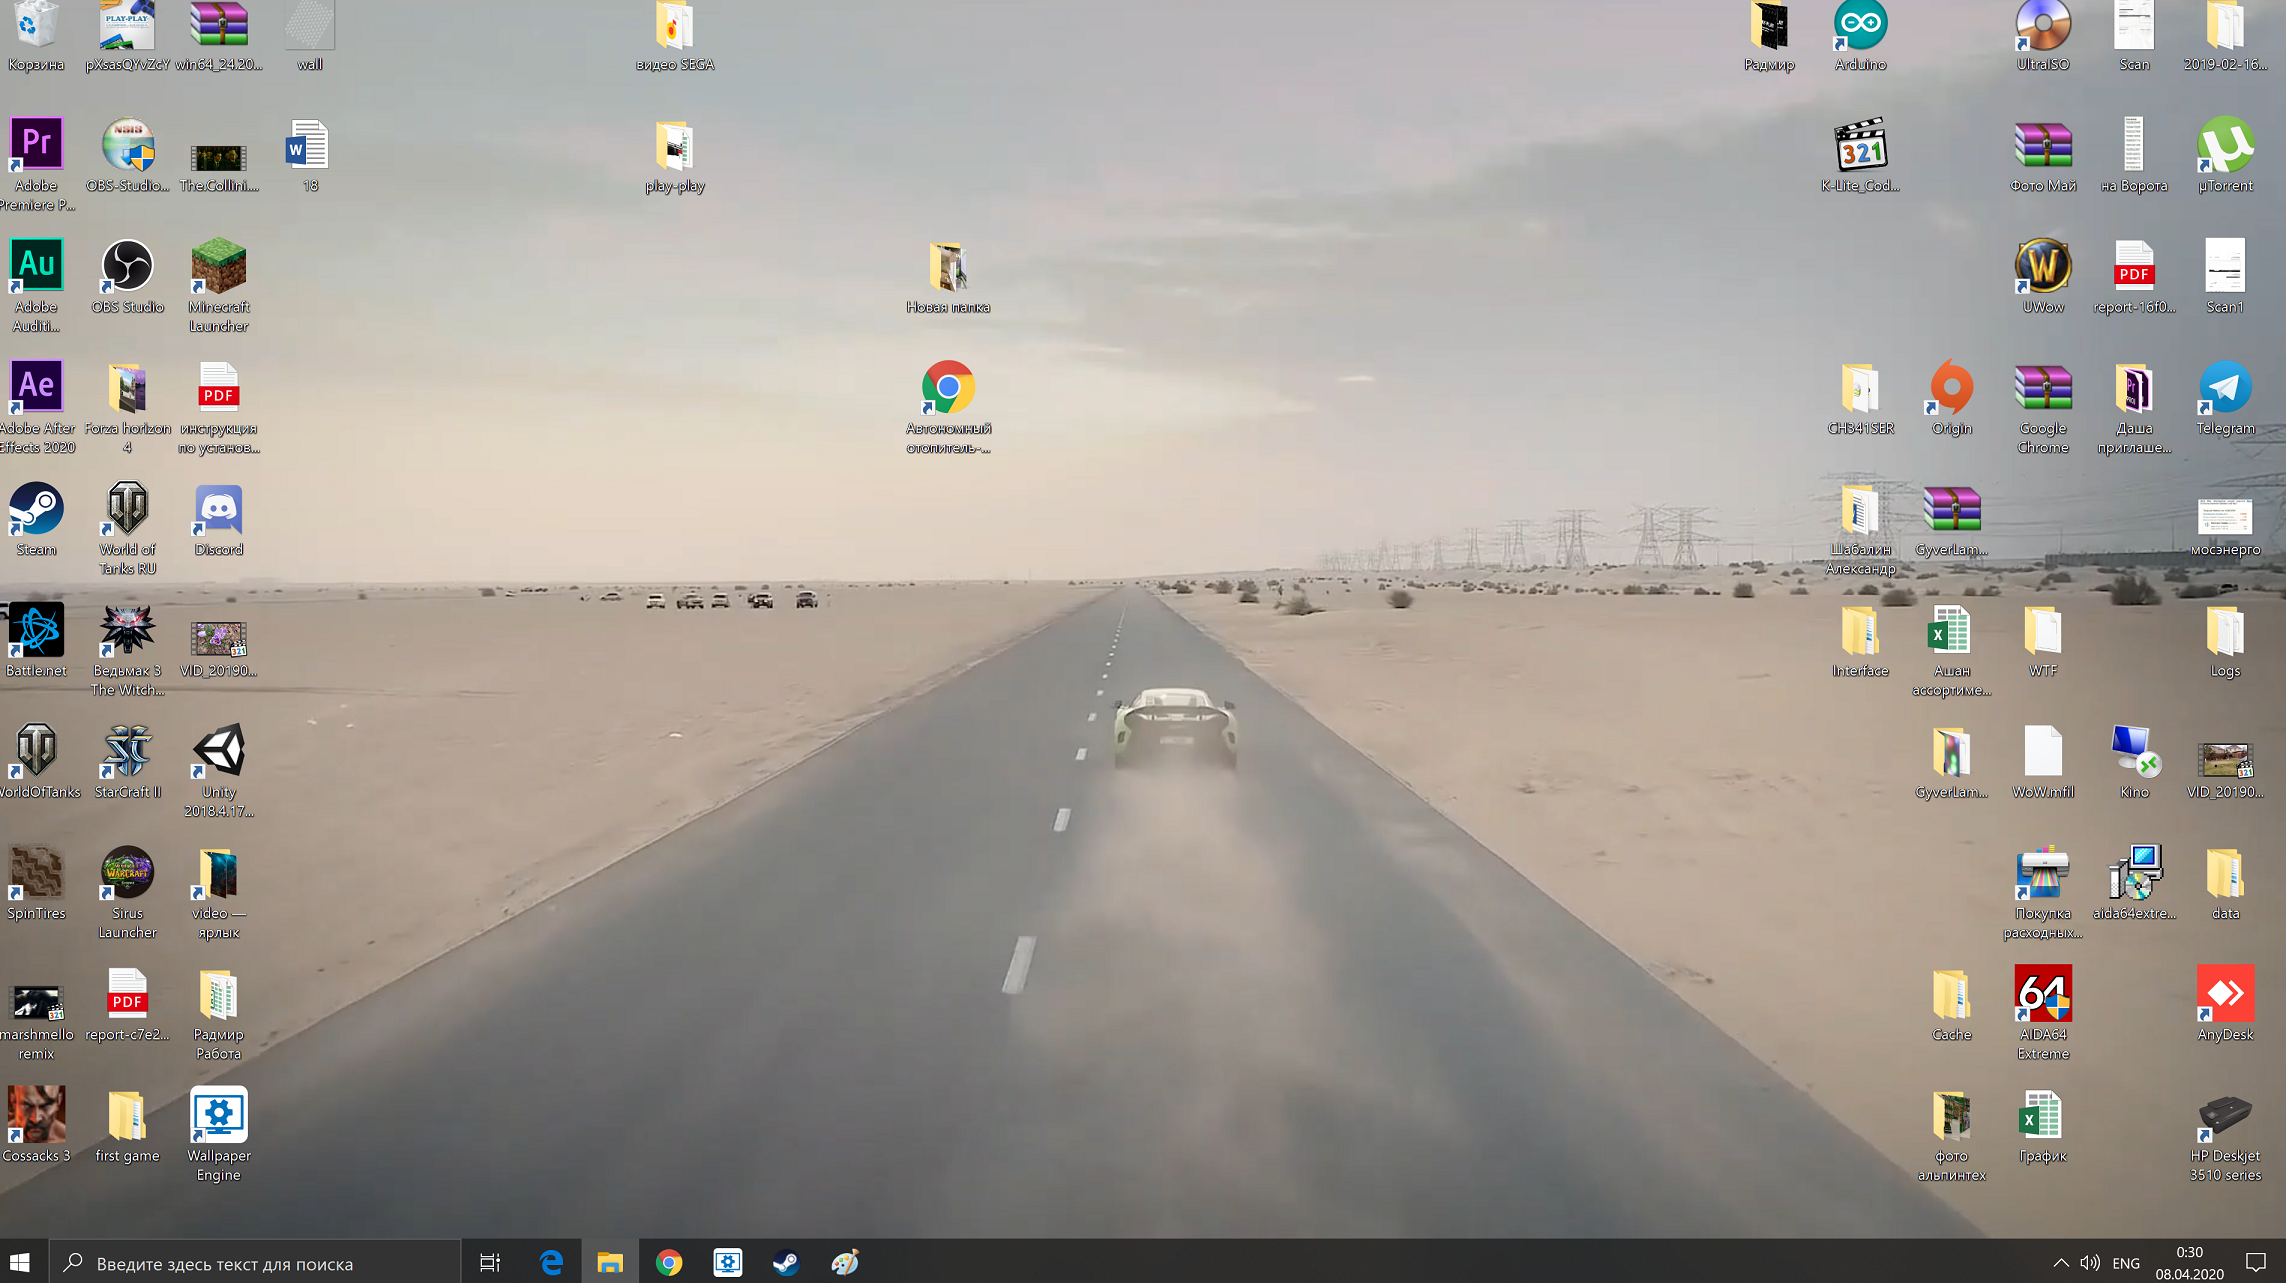This screenshot has height=1283, width=2286.
Task: Select the Adobe Premiere Pro desktop icon
Action: point(36,146)
